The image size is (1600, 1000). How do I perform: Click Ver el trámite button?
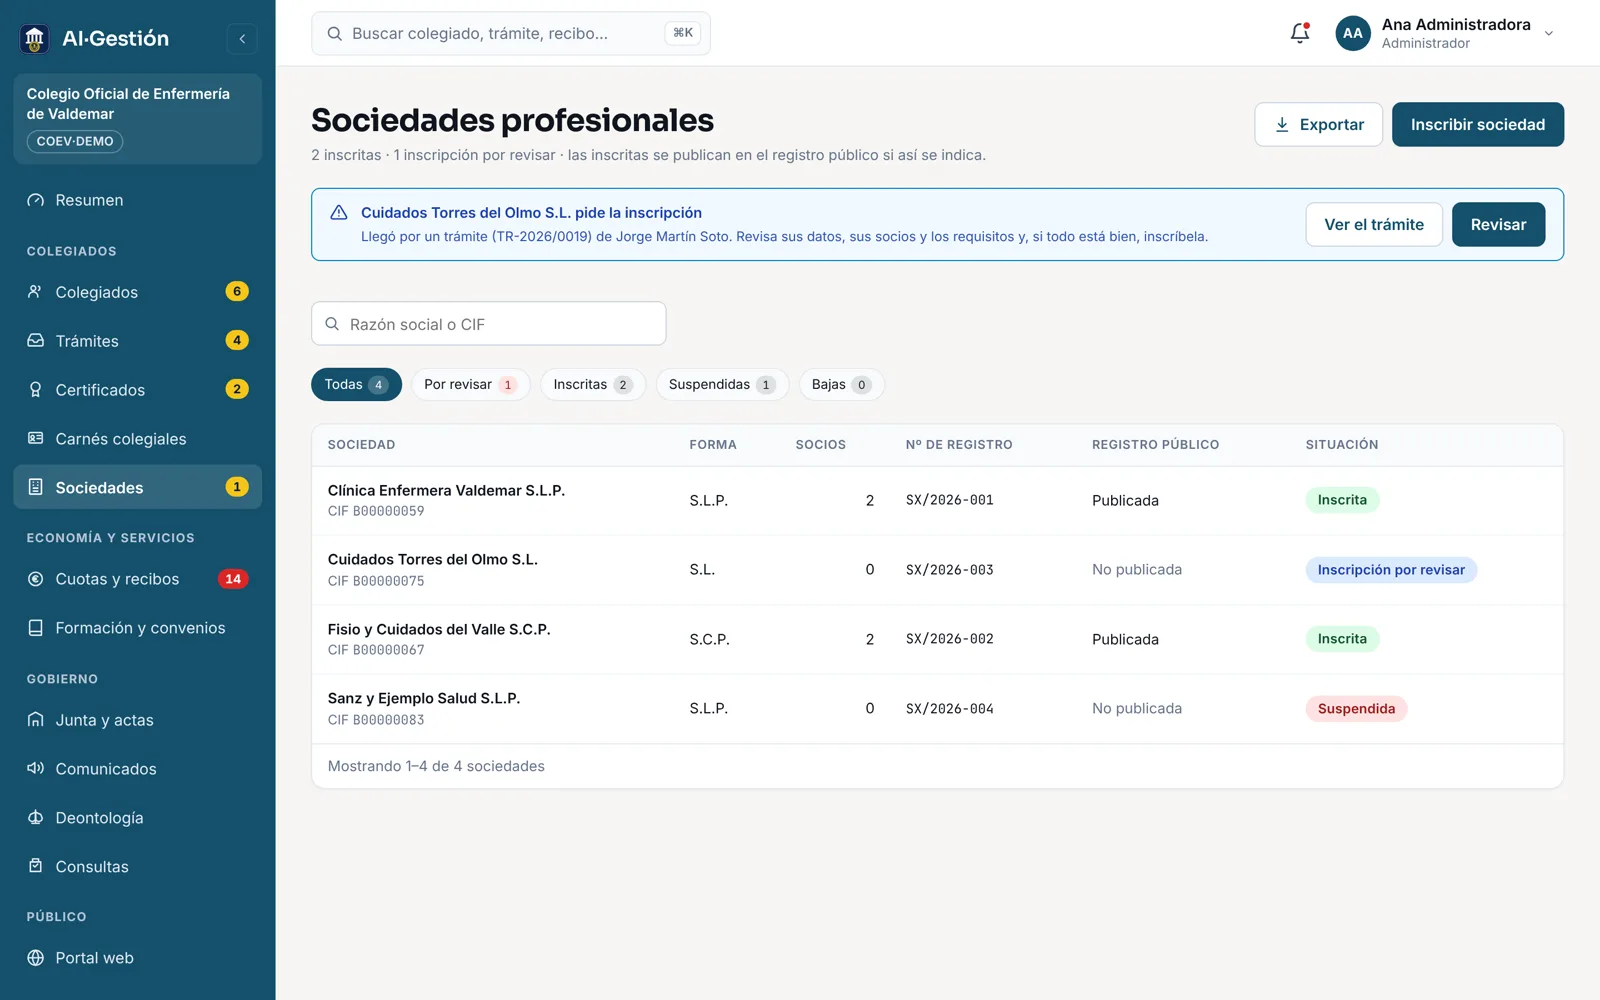coord(1374,225)
